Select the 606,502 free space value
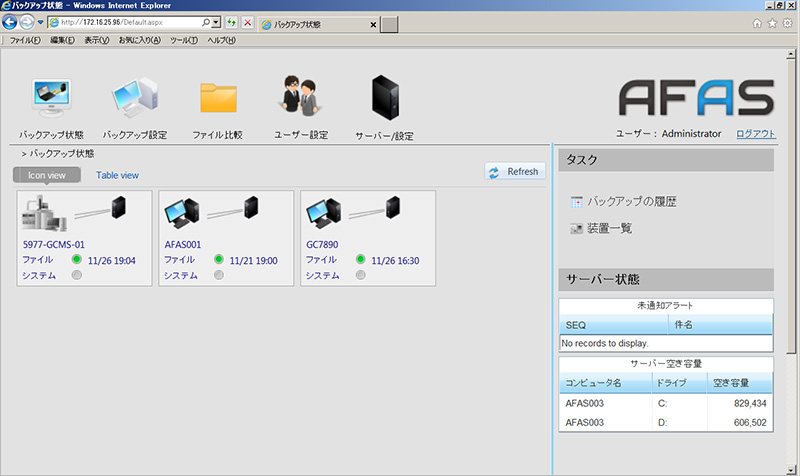This screenshot has height=476, width=800. pyautogui.click(x=750, y=422)
